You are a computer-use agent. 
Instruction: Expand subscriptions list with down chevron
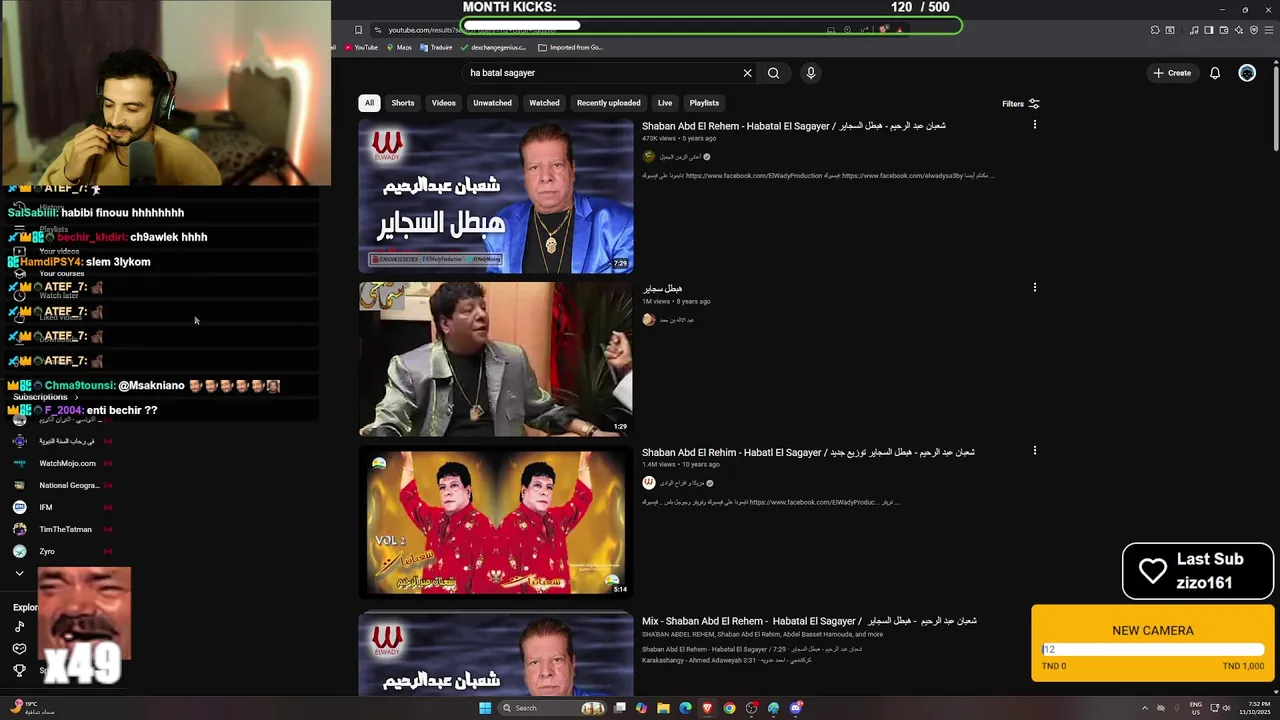point(19,573)
